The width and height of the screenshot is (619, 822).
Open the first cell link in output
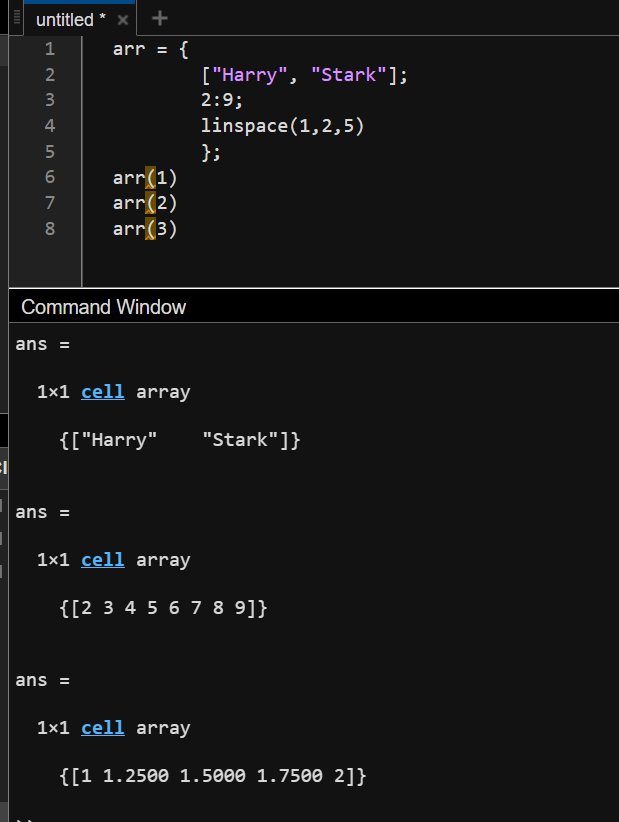tap(103, 392)
